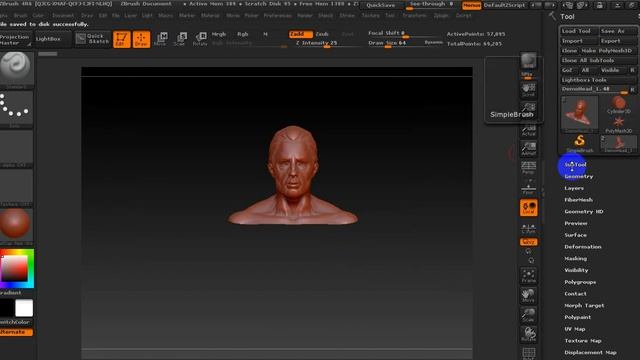Expand the Visibility section
Viewport: 640px width, 360px height.
(576, 270)
